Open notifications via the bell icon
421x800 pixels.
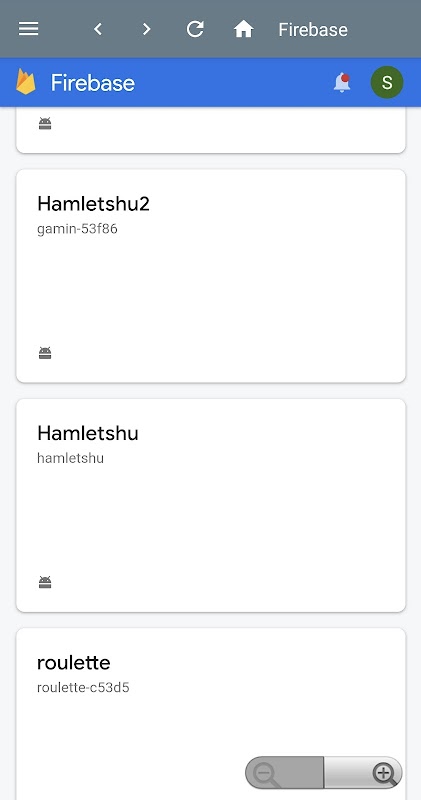tap(342, 82)
